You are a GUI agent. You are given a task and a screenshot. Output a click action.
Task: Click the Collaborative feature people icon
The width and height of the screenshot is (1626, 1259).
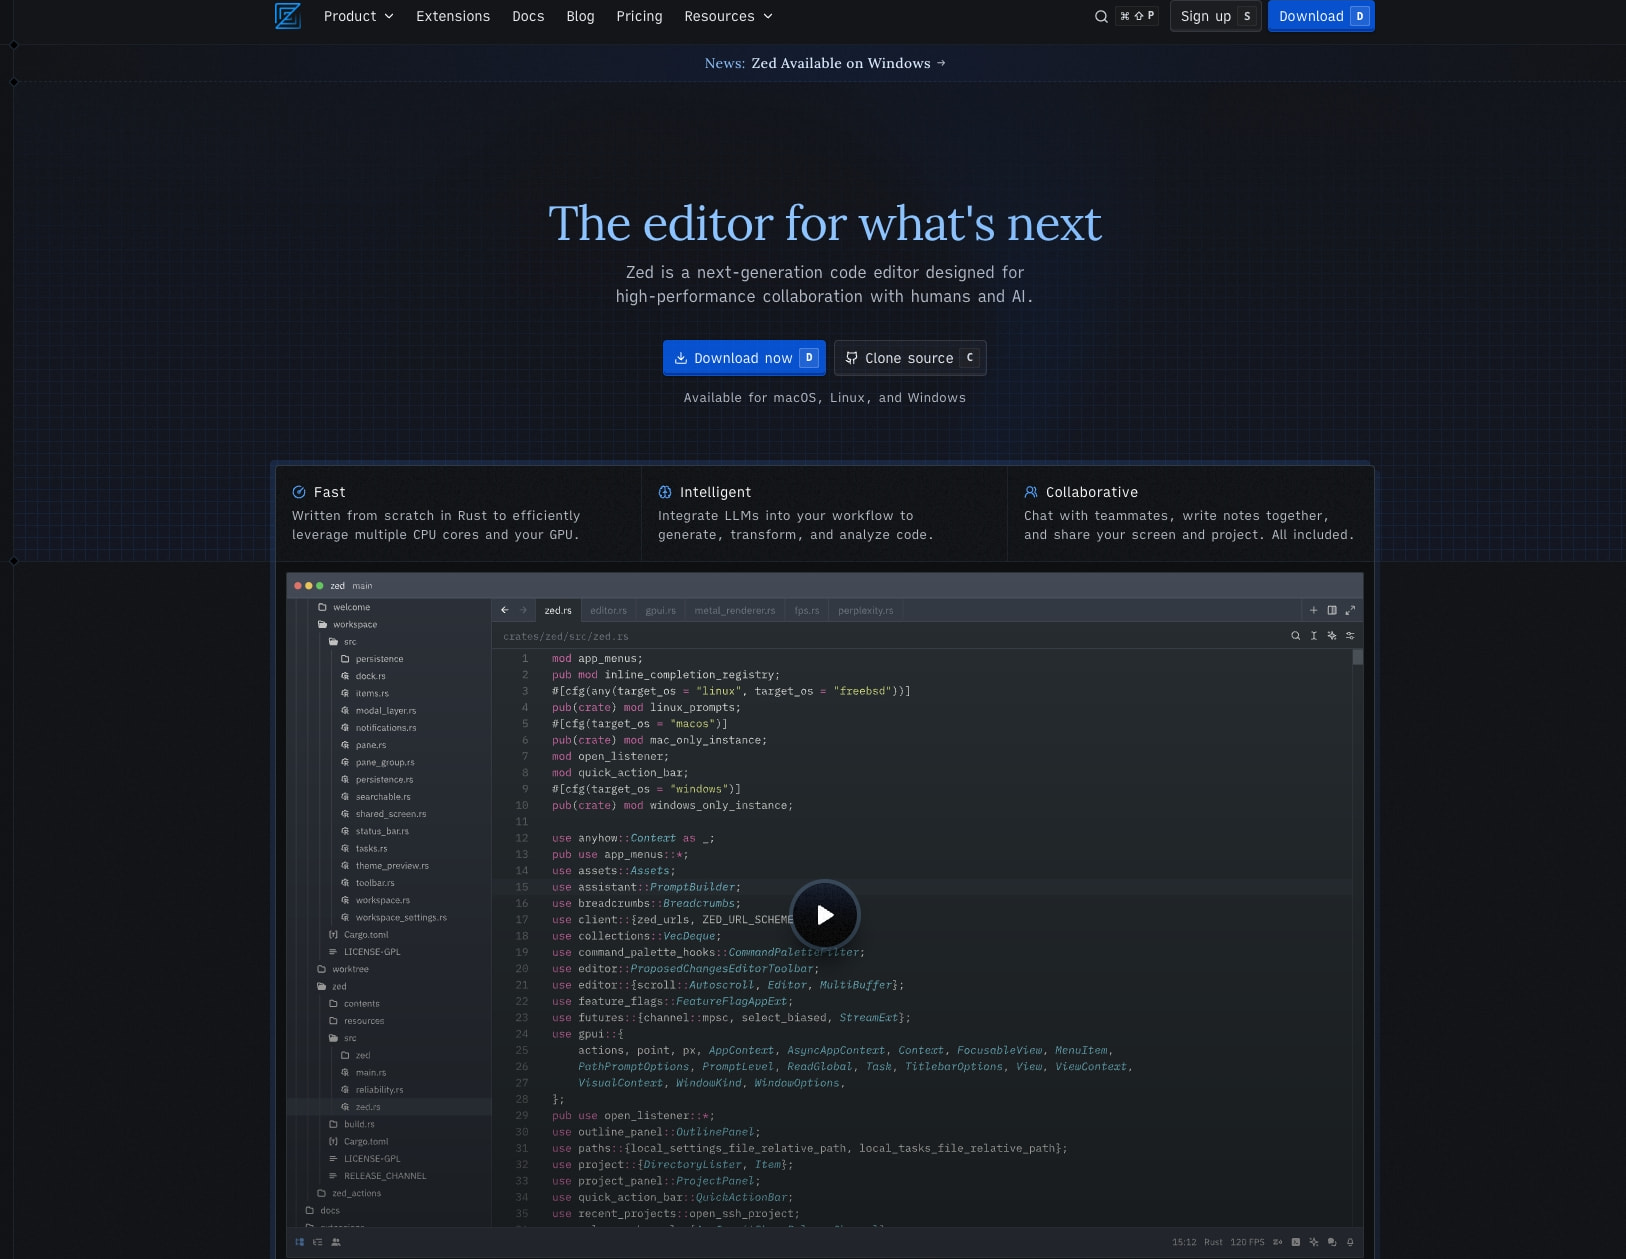click(x=1031, y=492)
